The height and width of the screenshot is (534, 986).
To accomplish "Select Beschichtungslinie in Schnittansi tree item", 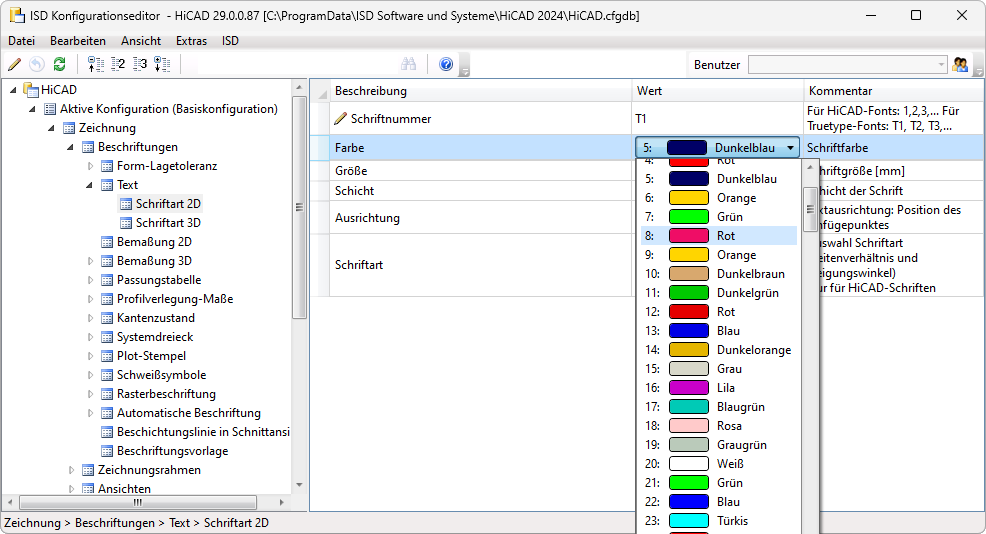I will (x=203, y=432).
